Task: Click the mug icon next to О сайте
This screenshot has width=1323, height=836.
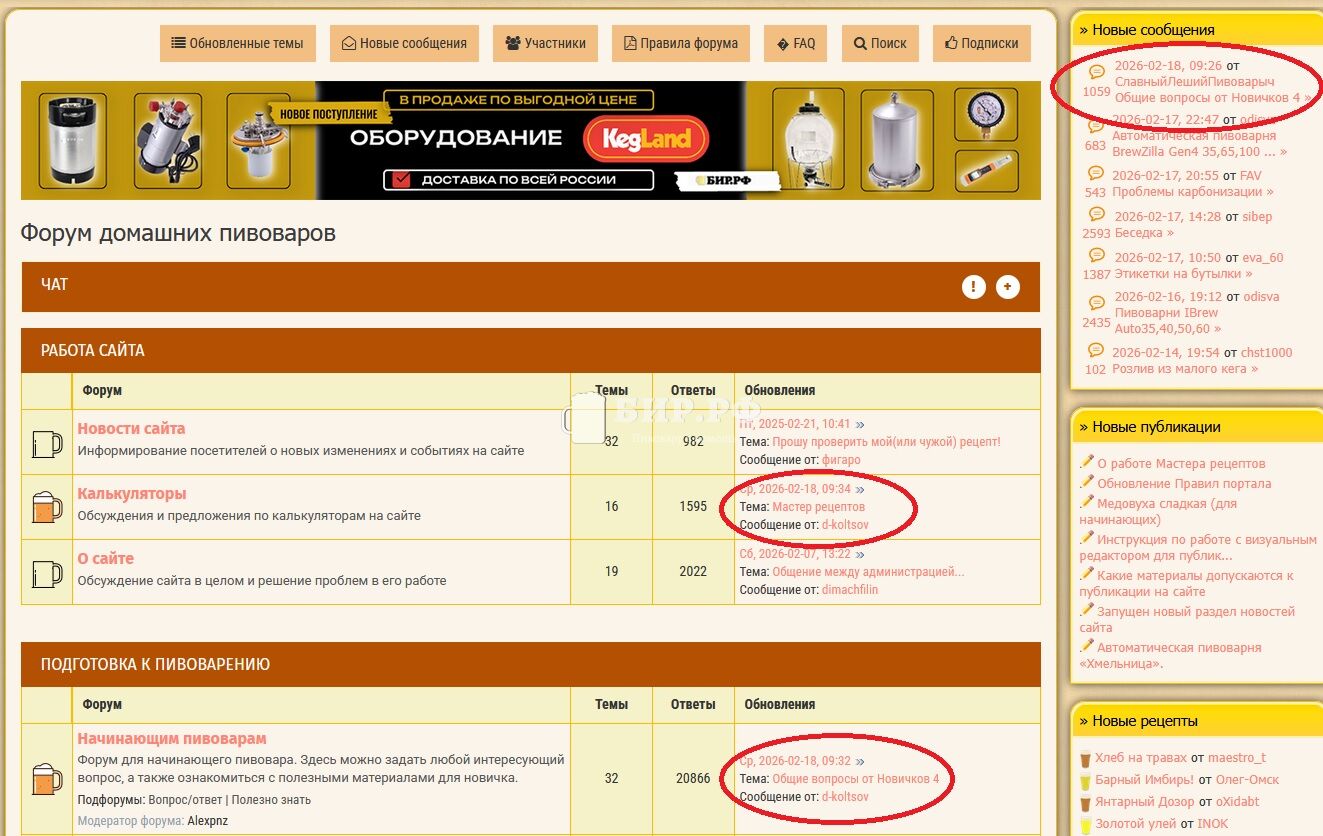Action: [x=47, y=572]
